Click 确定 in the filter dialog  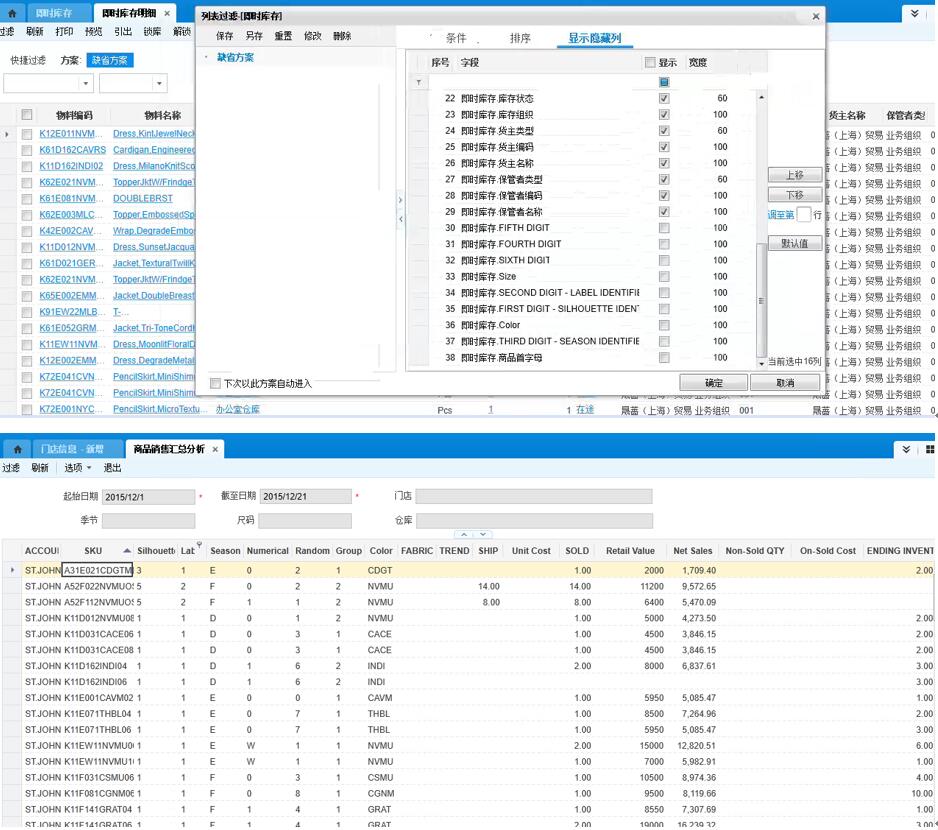[x=714, y=383]
